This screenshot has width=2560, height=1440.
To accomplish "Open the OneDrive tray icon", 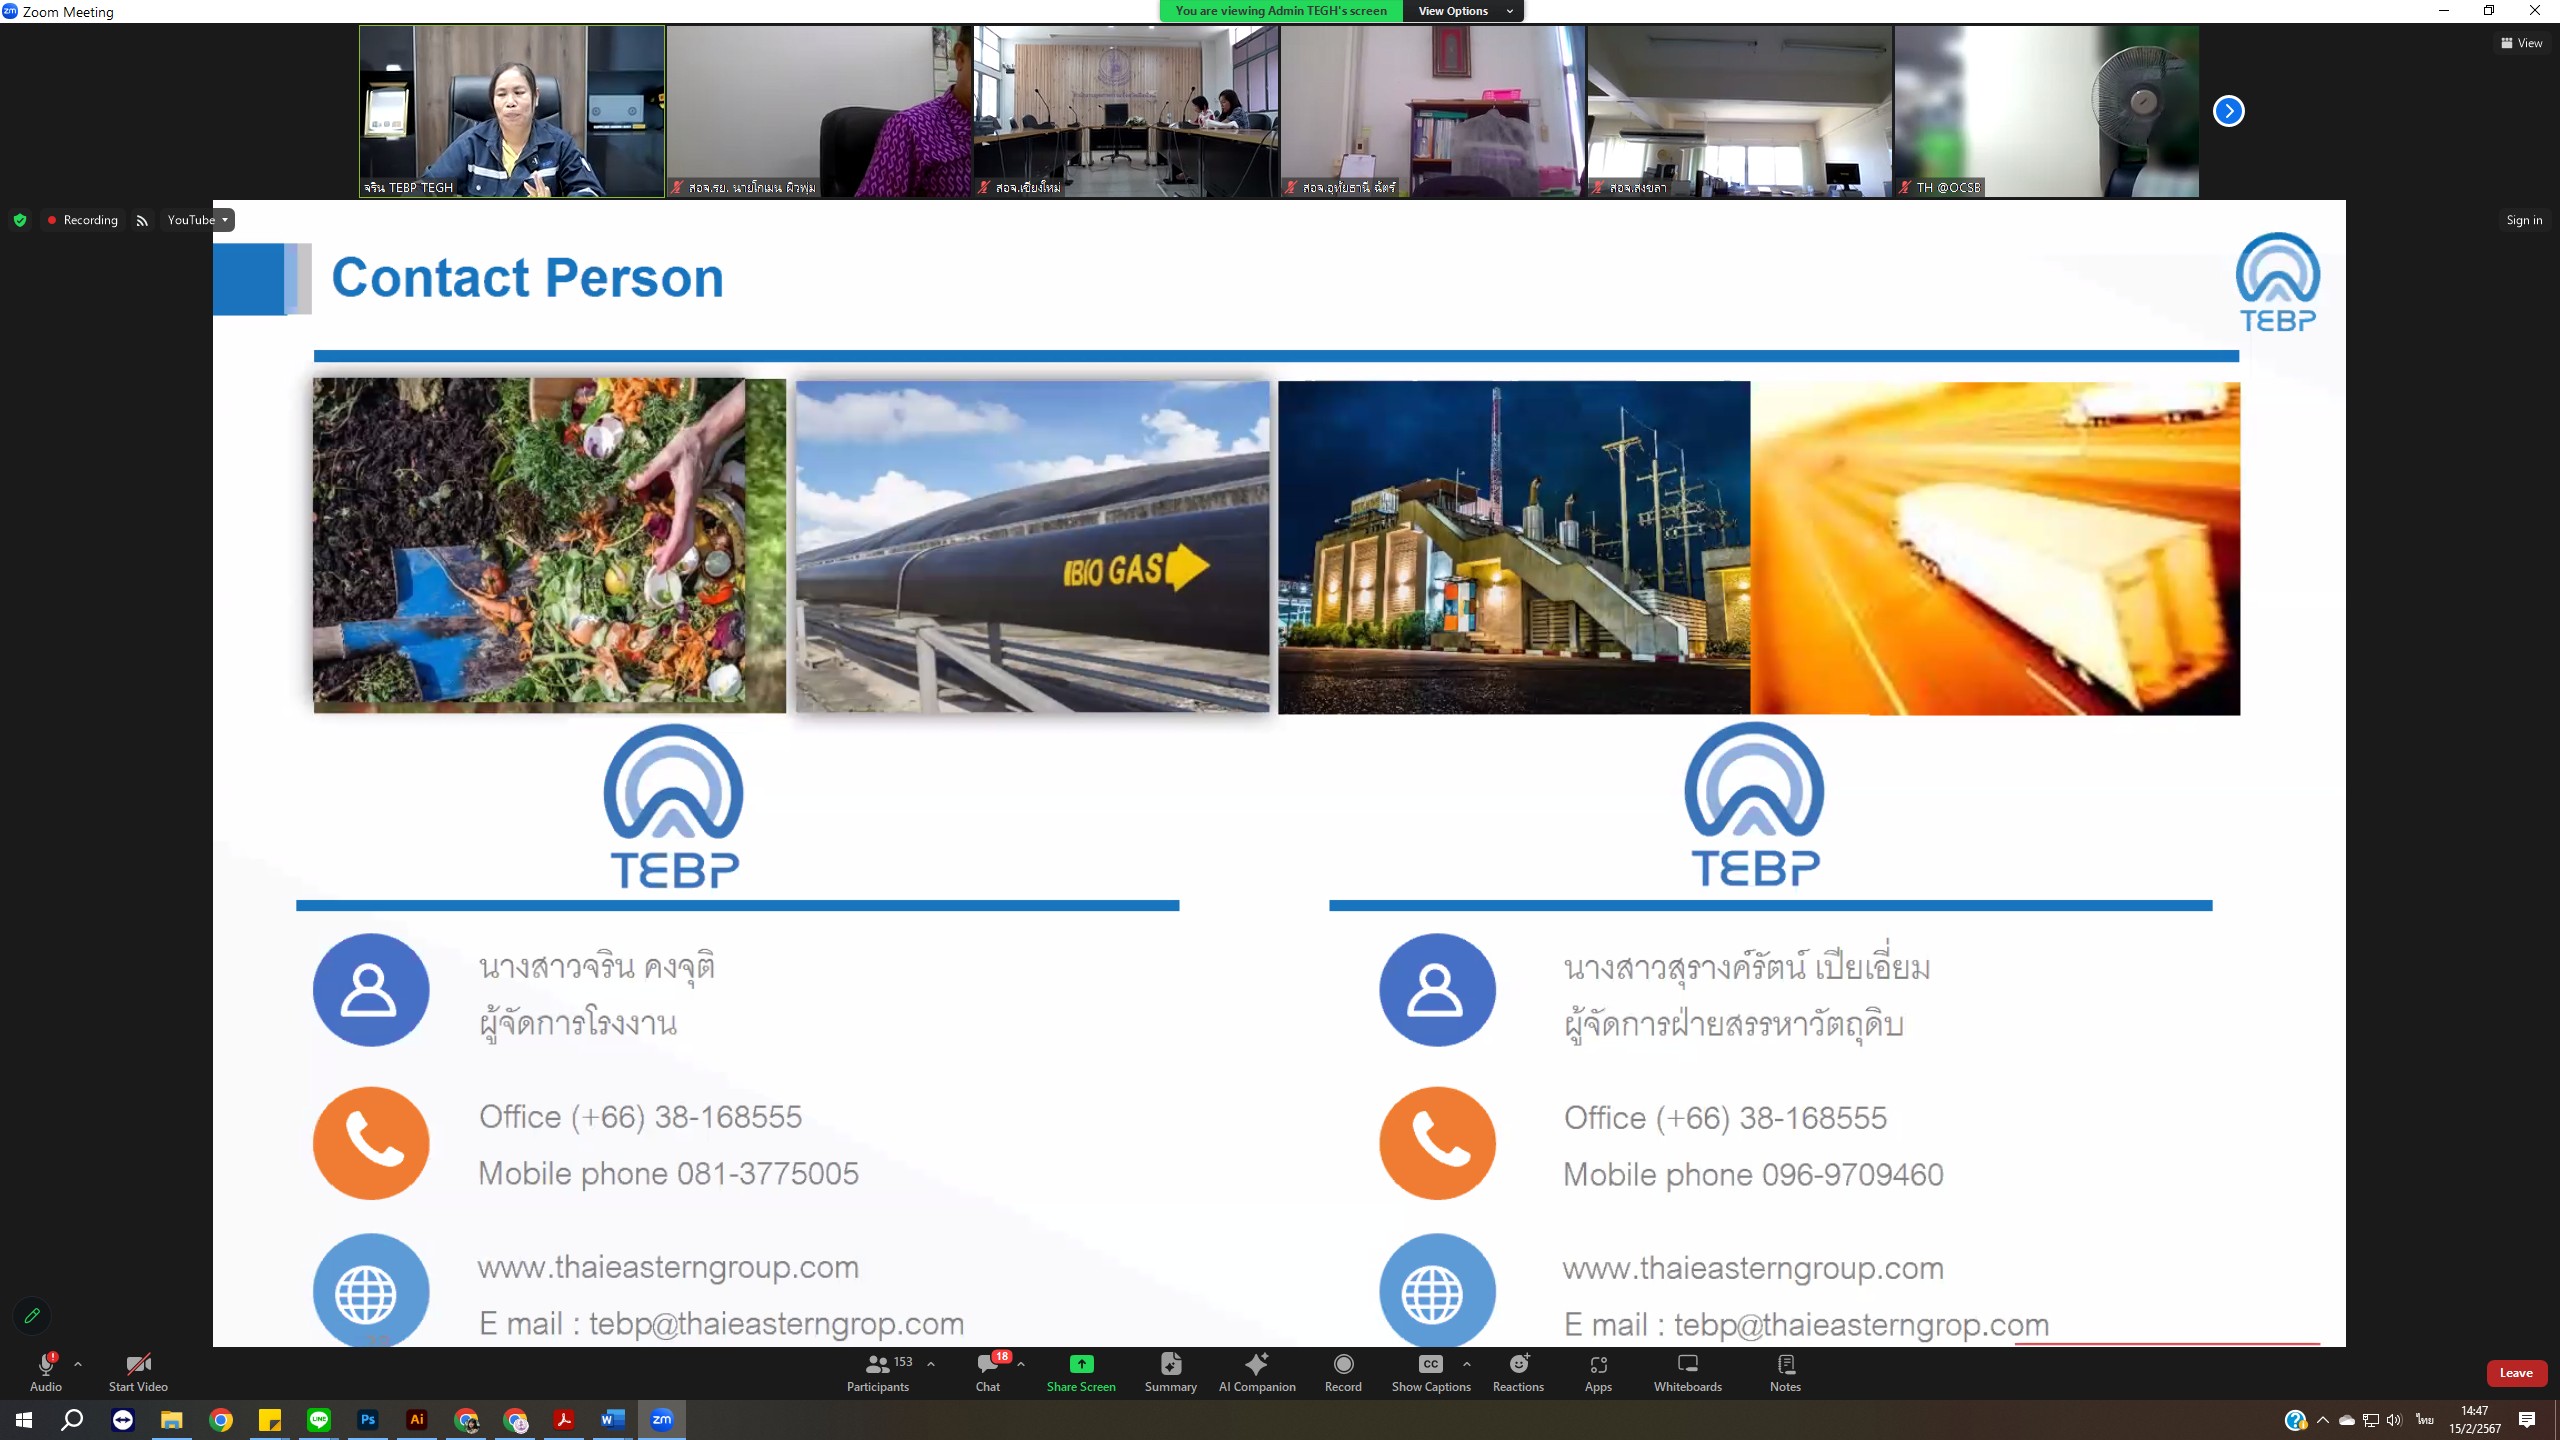I will tap(2346, 1420).
